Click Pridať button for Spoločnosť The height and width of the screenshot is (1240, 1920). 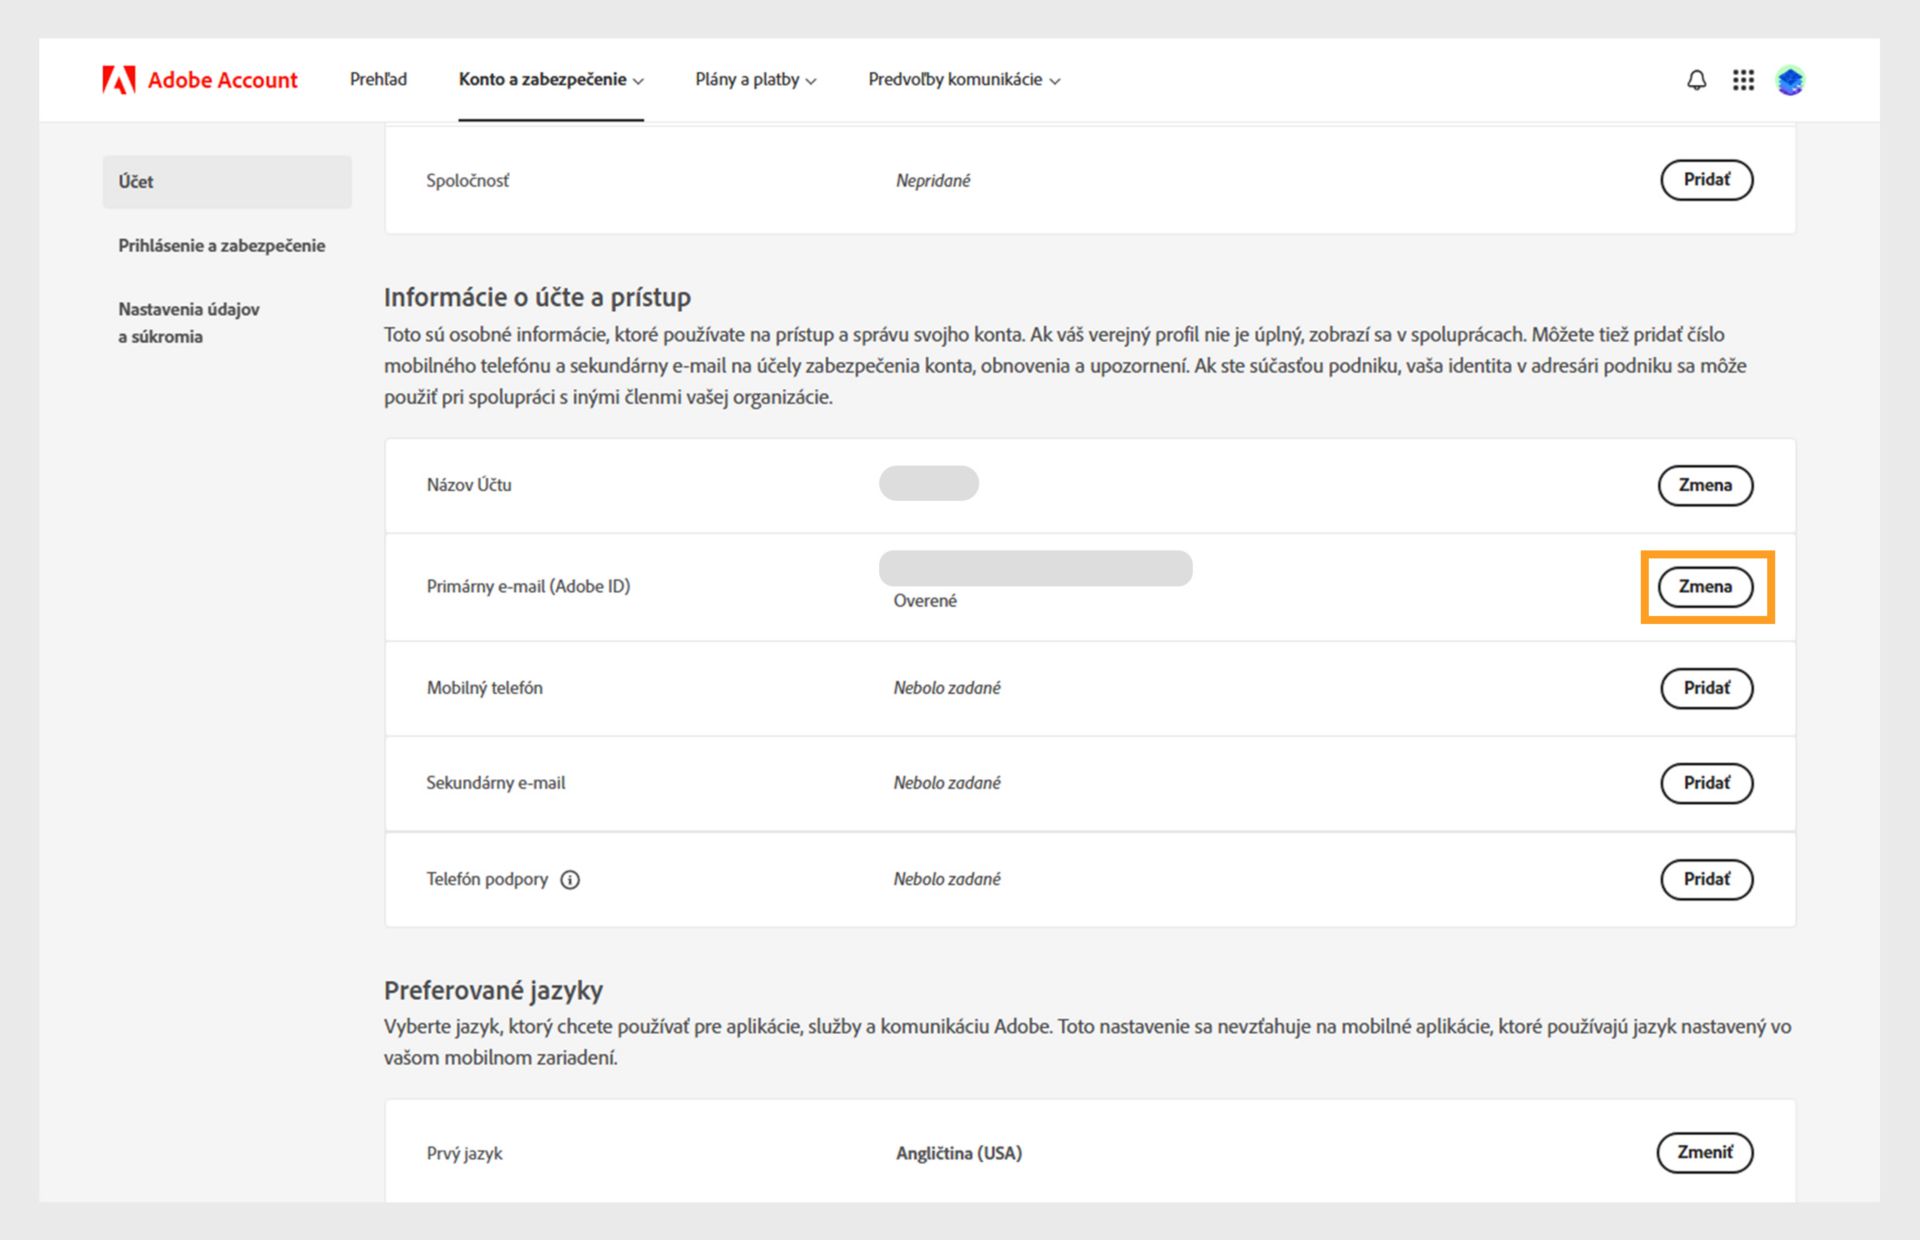pyautogui.click(x=1706, y=180)
